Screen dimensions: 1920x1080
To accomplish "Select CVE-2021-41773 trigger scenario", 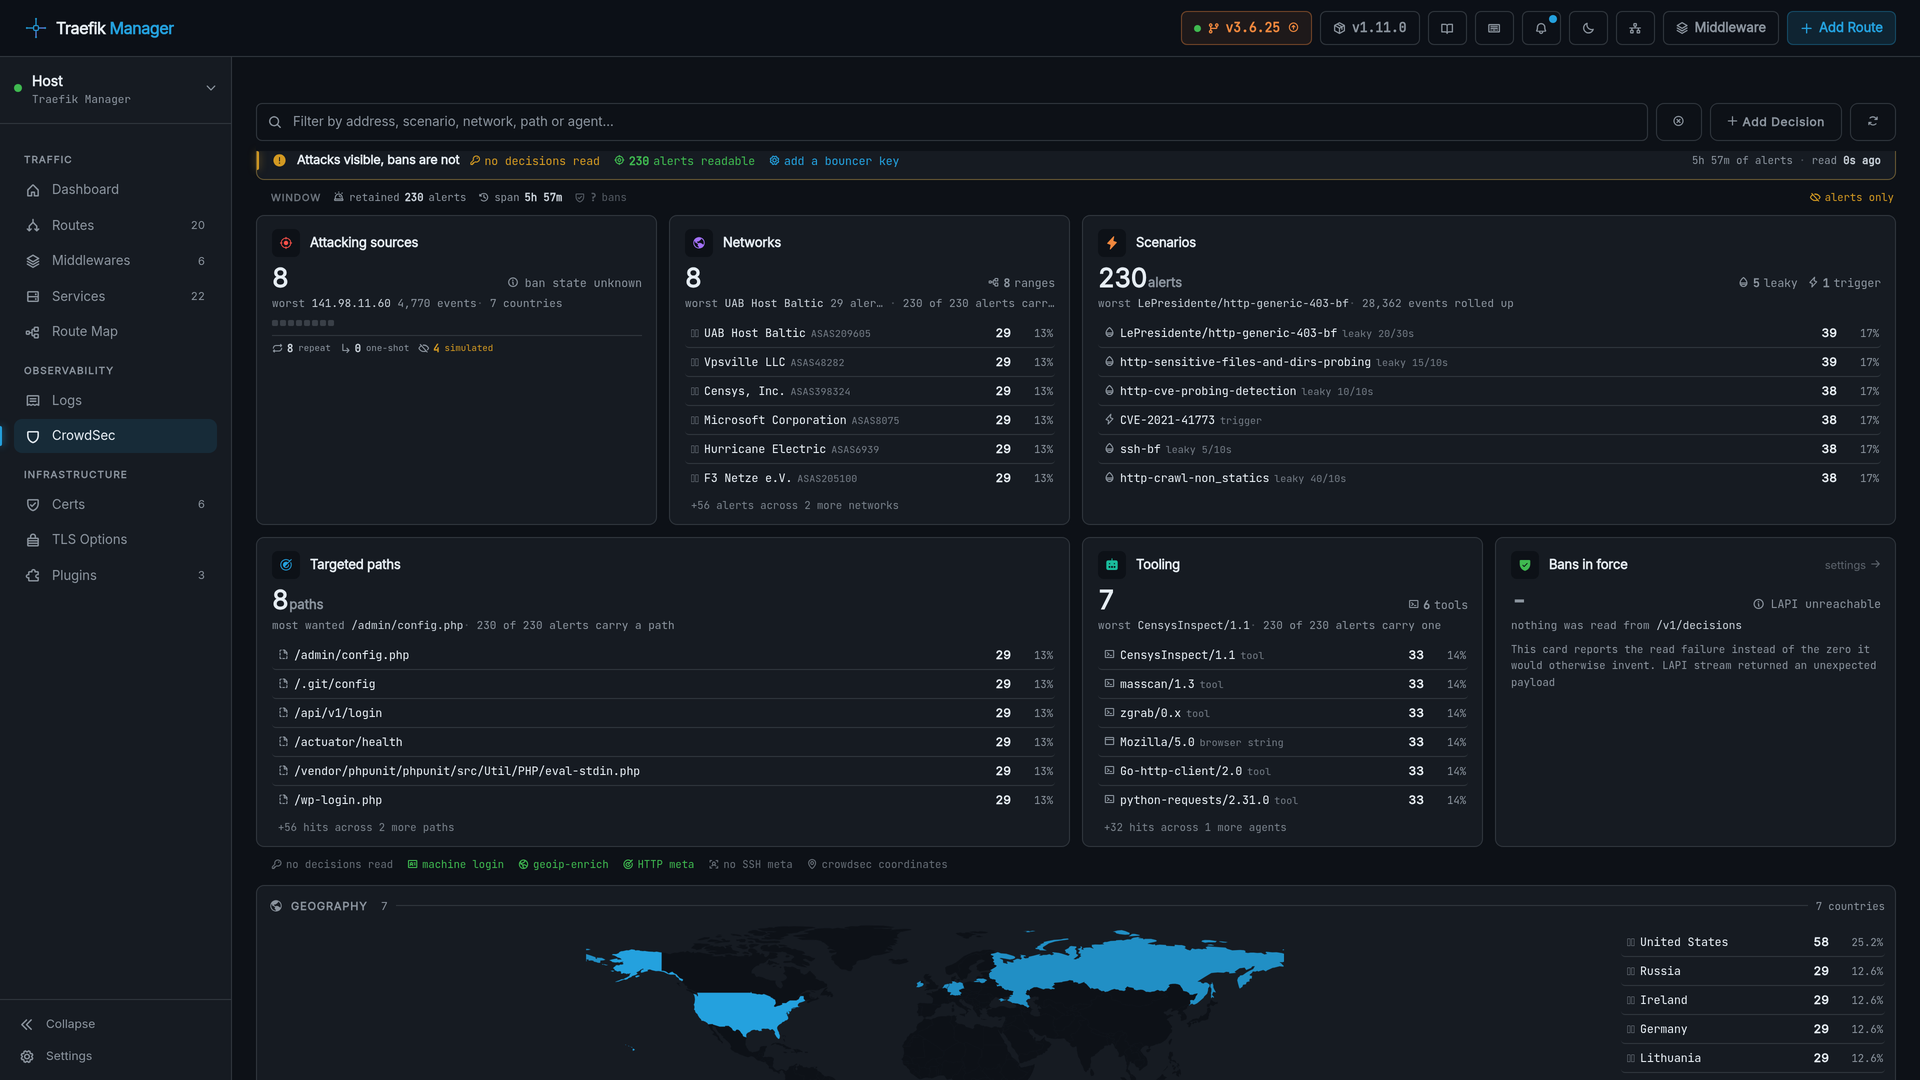I will pyautogui.click(x=1490, y=421).
